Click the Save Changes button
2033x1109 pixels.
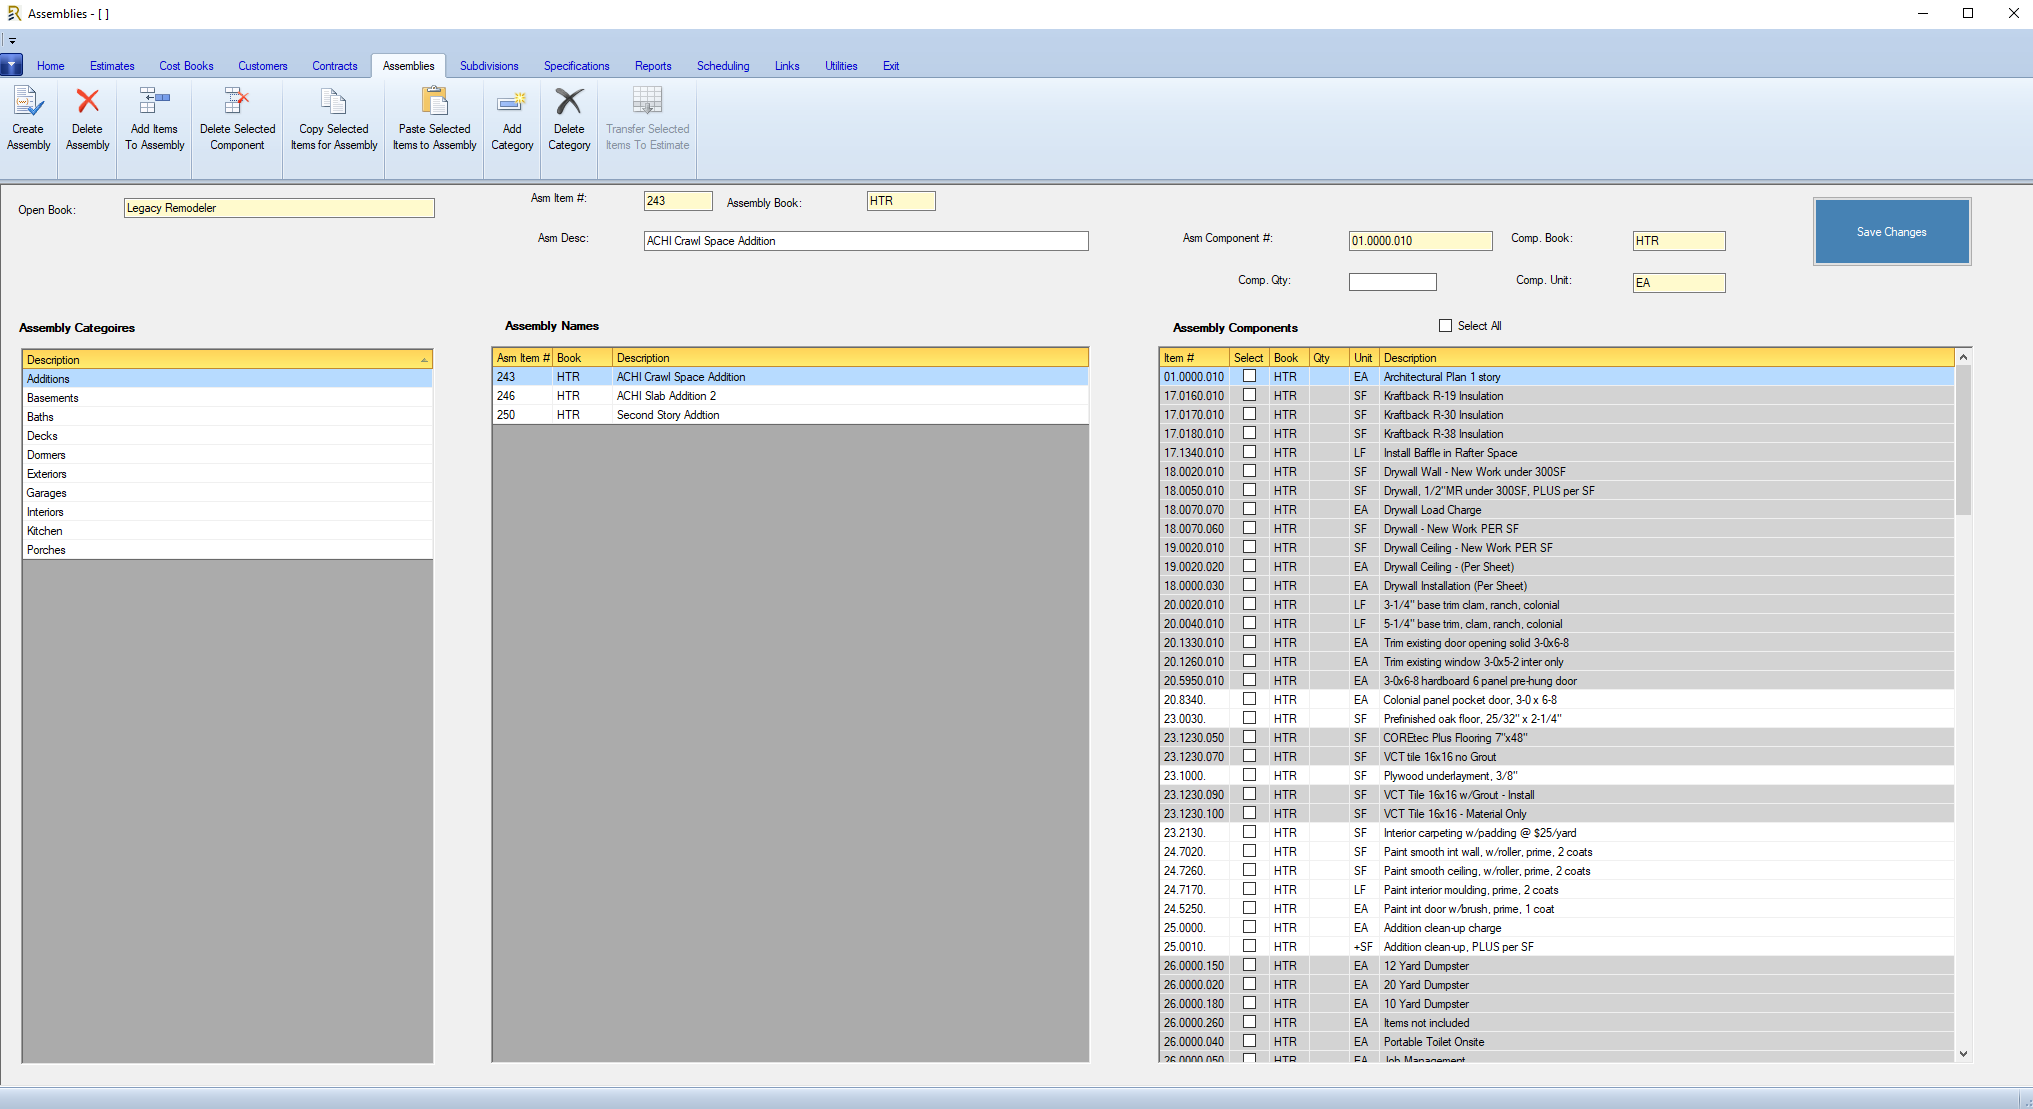click(x=1891, y=232)
